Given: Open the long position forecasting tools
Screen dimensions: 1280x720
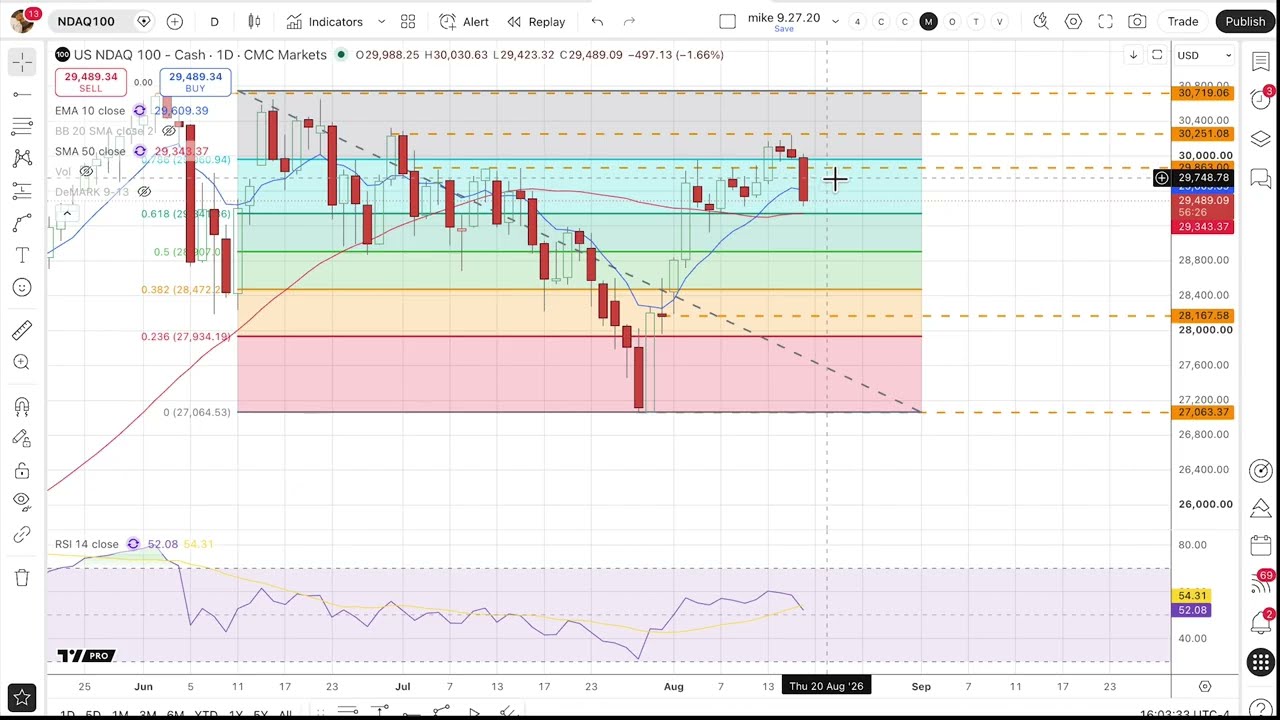Looking at the screenshot, I should [x=22, y=190].
